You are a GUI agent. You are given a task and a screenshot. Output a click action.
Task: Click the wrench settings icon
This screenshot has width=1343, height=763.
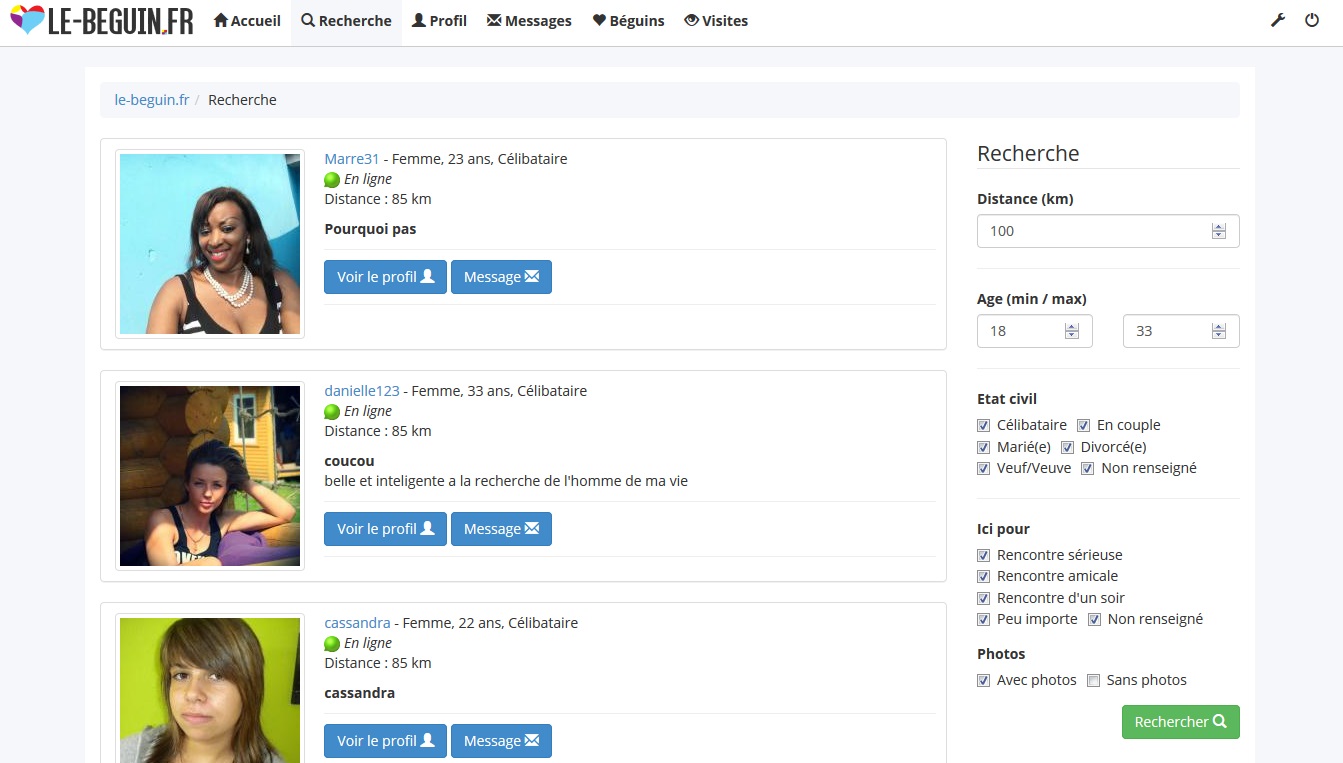pyautogui.click(x=1278, y=20)
